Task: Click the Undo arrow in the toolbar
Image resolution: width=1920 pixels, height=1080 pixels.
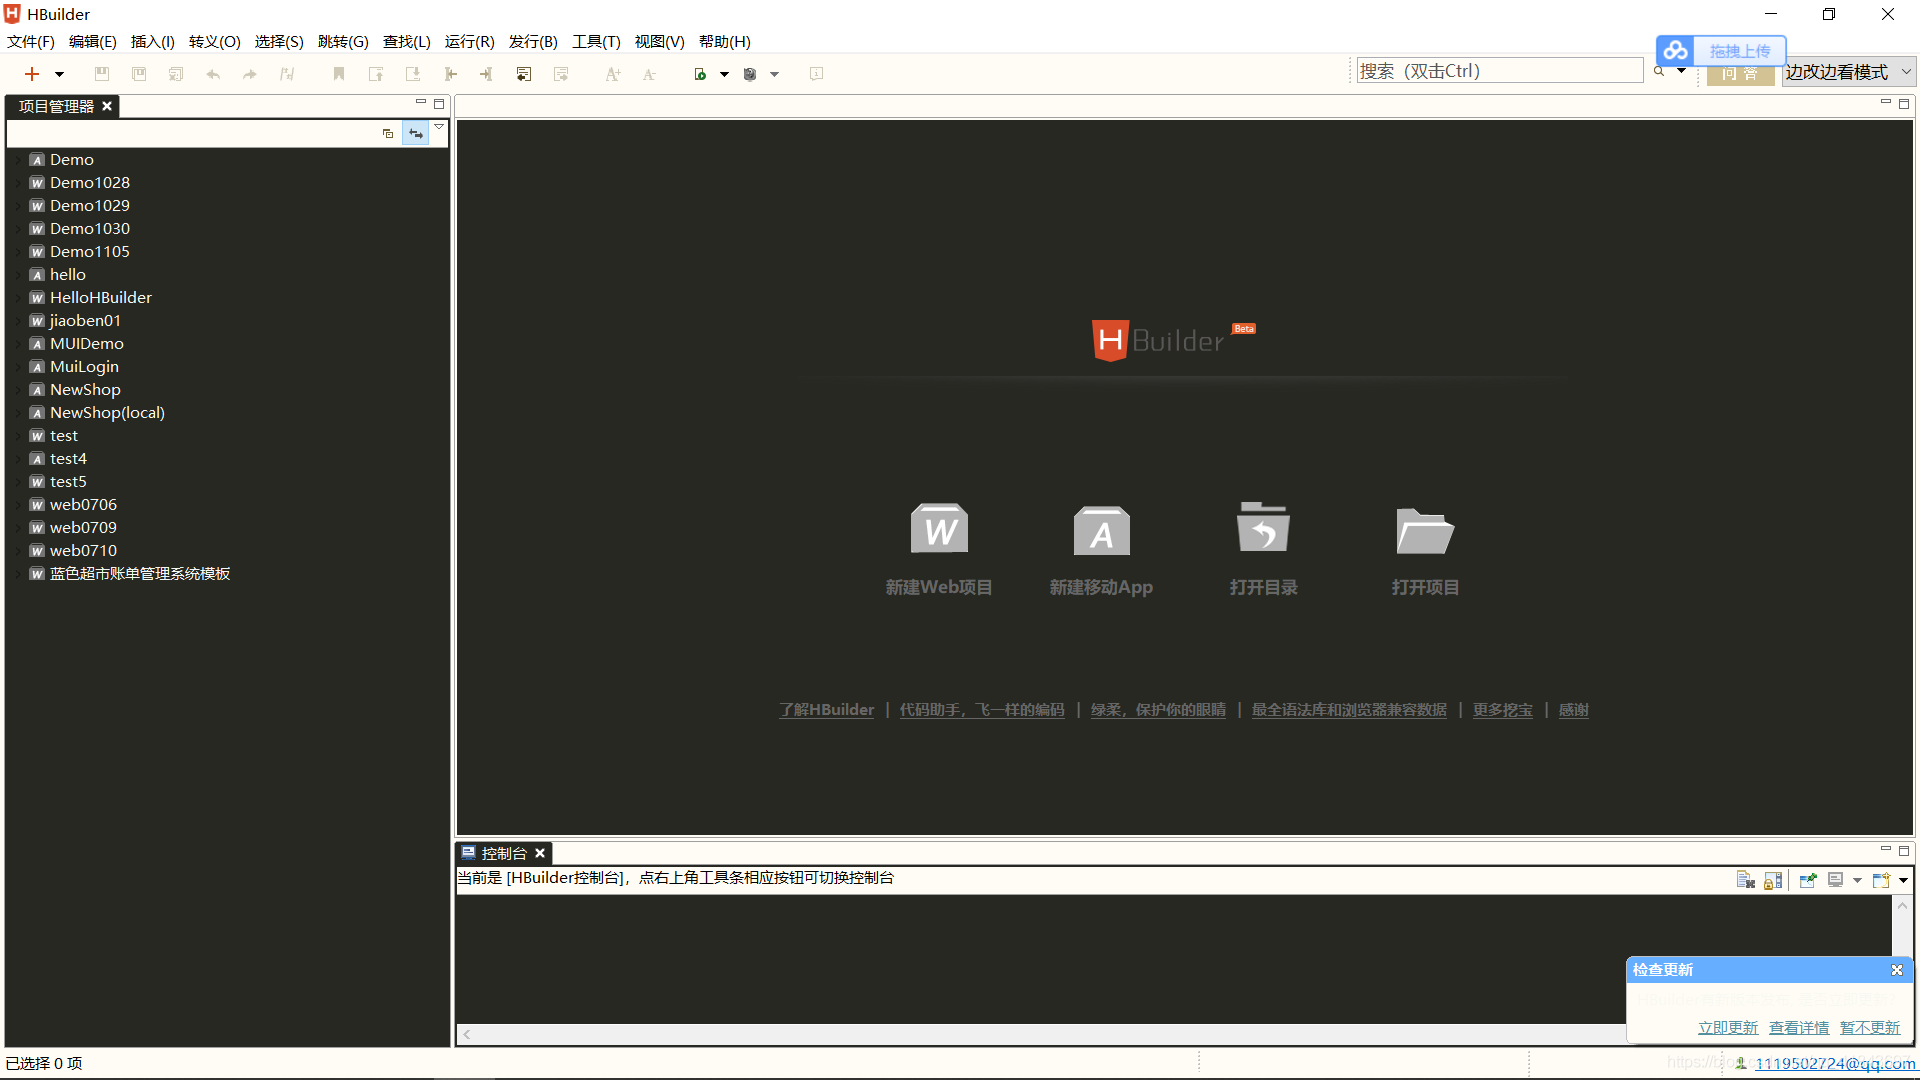Action: click(213, 74)
